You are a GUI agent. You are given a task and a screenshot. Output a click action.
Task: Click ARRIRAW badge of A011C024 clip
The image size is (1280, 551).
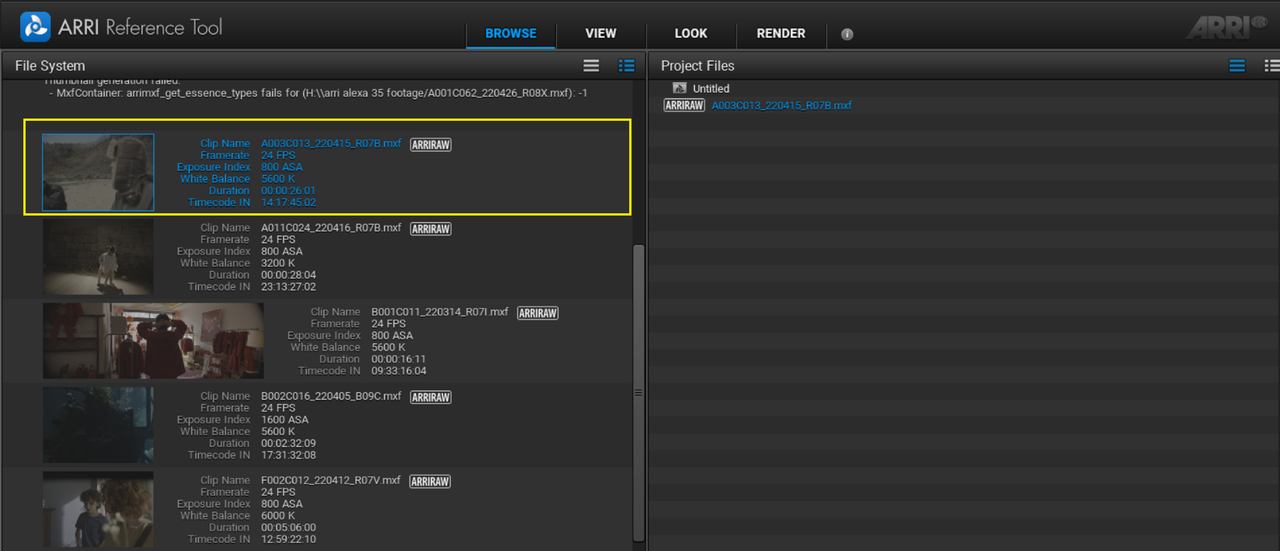pyautogui.click(x=431, y=229)
